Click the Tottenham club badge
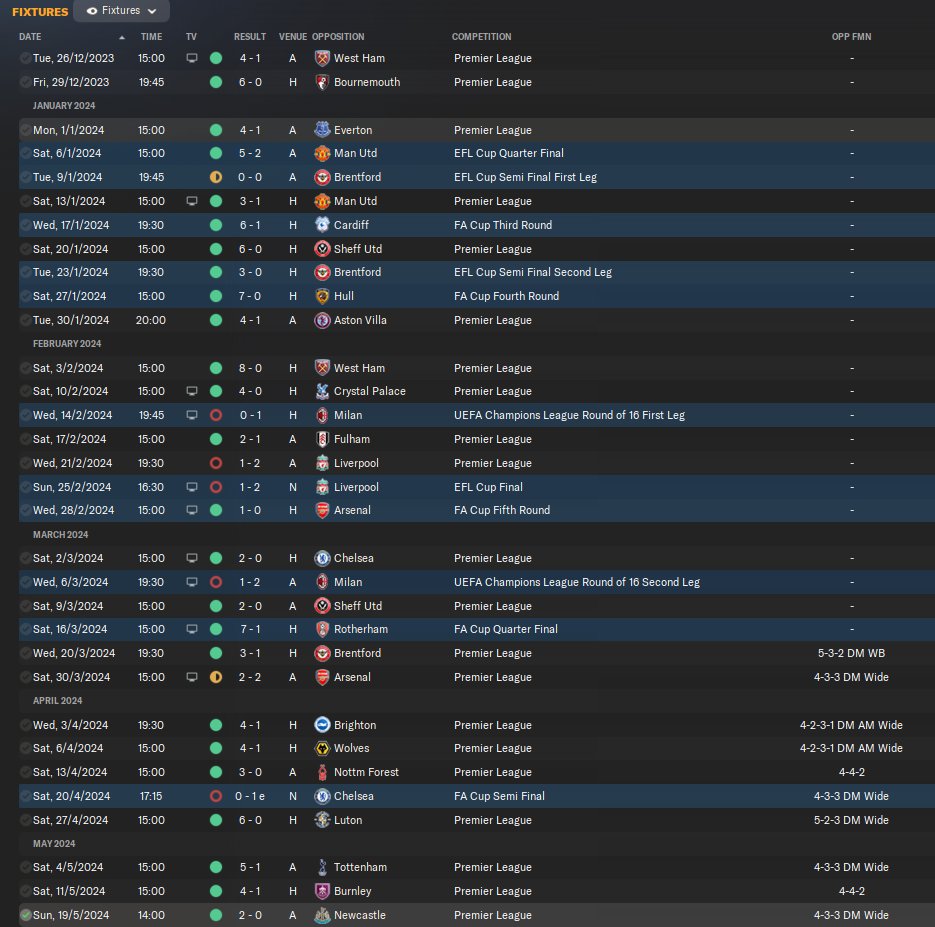The image size is (935, 927). click(x=322, y=867)
